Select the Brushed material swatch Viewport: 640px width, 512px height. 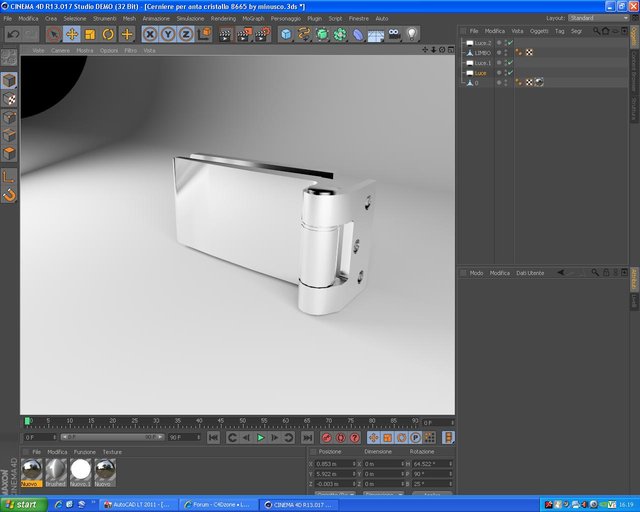(56, 472)
